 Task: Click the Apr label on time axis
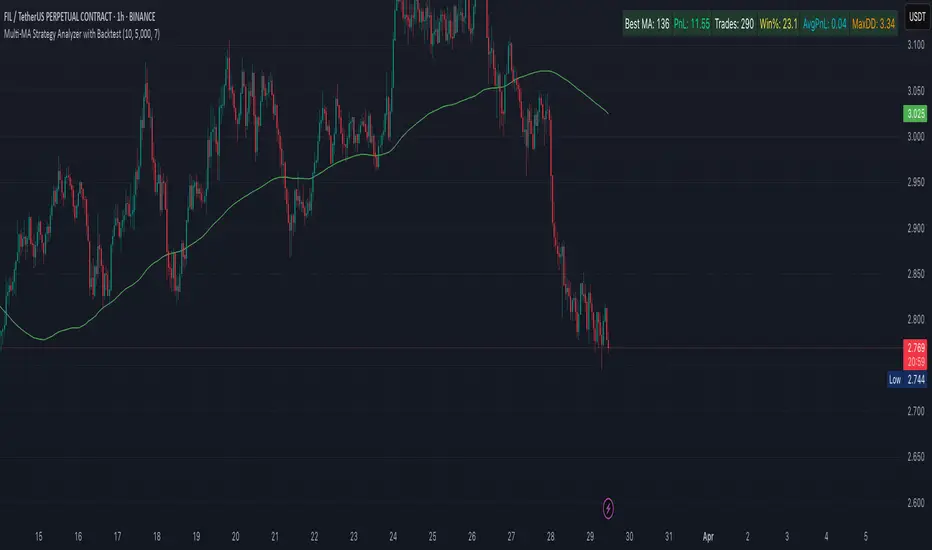click(x=708, y=536)
